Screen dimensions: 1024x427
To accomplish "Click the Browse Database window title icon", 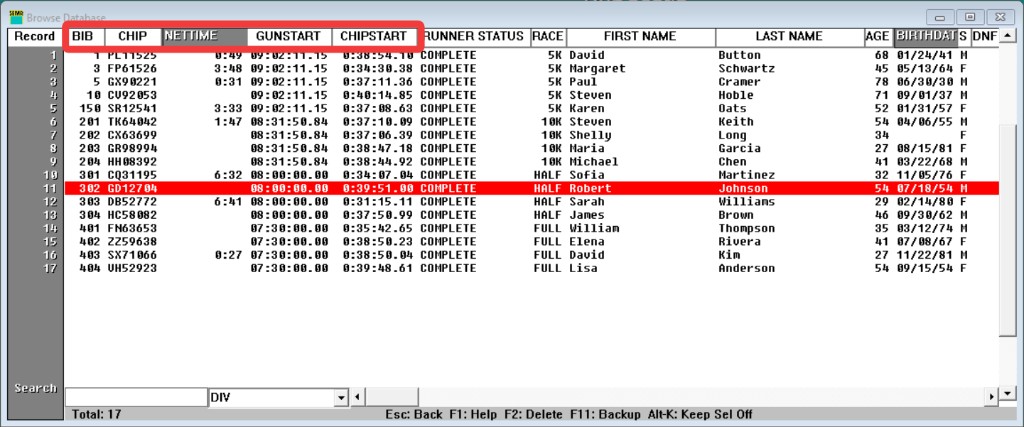I will tap(16, 17).
